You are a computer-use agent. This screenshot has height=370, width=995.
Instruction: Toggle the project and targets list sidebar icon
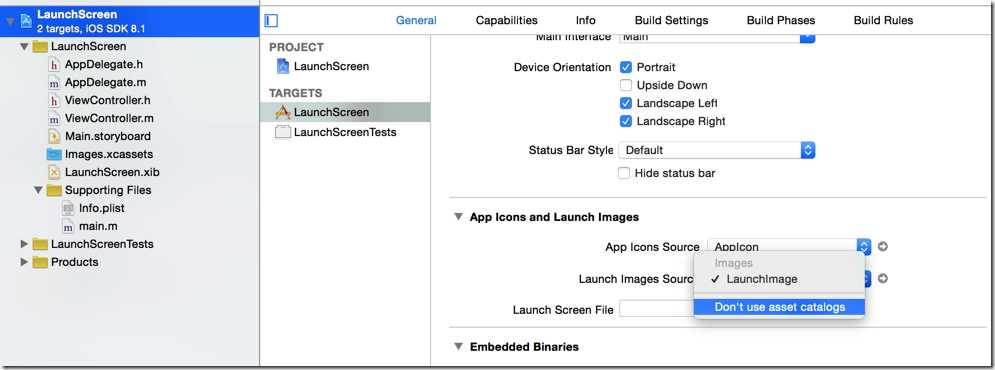point(272,20)
